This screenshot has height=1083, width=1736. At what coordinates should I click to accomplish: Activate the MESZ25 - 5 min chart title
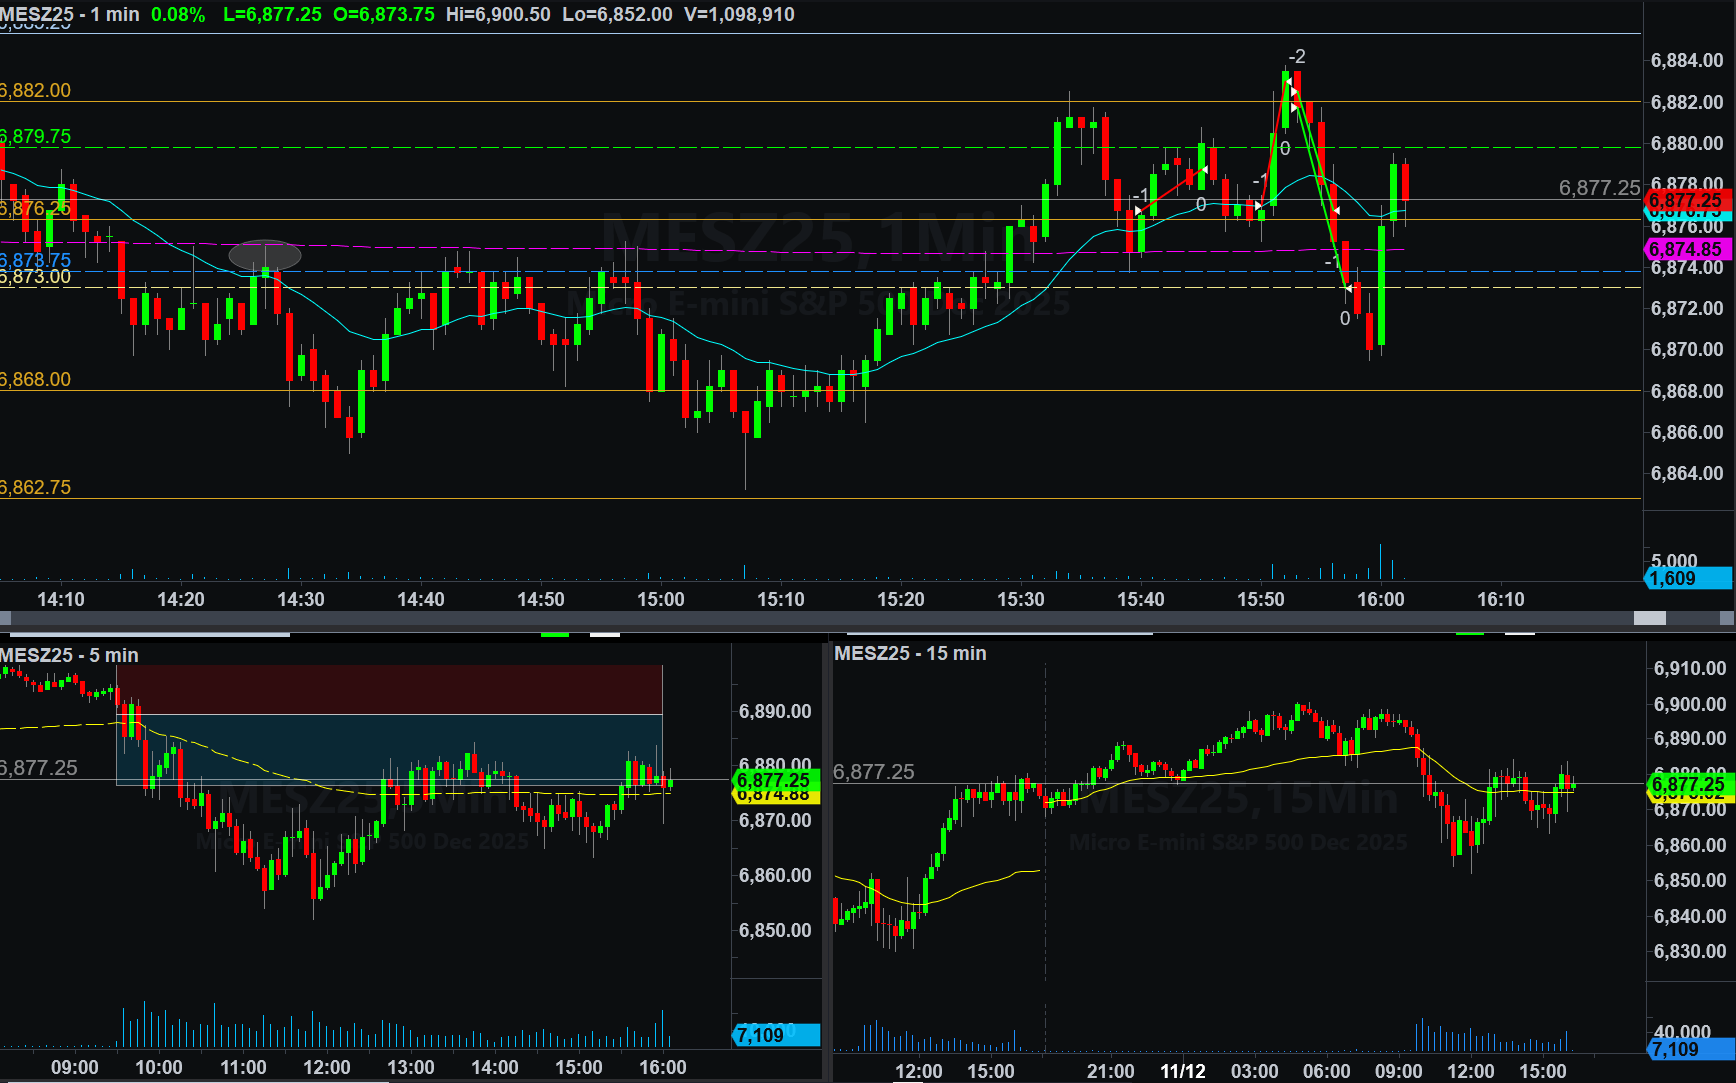pyautogui.click(x=70, y=655)
